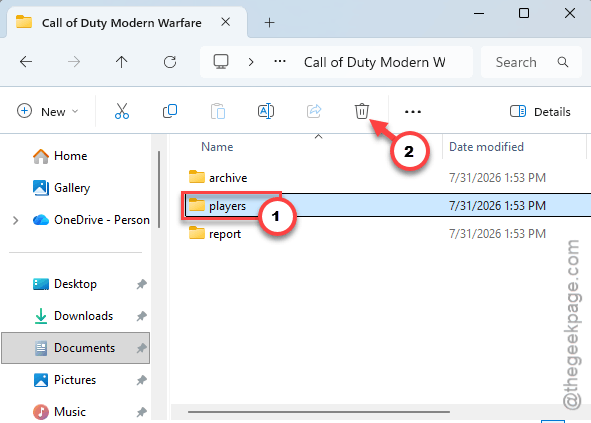This screenshot has height=423, width=591.
Task: Go back with the Back arrow
Action: point(26,61)
